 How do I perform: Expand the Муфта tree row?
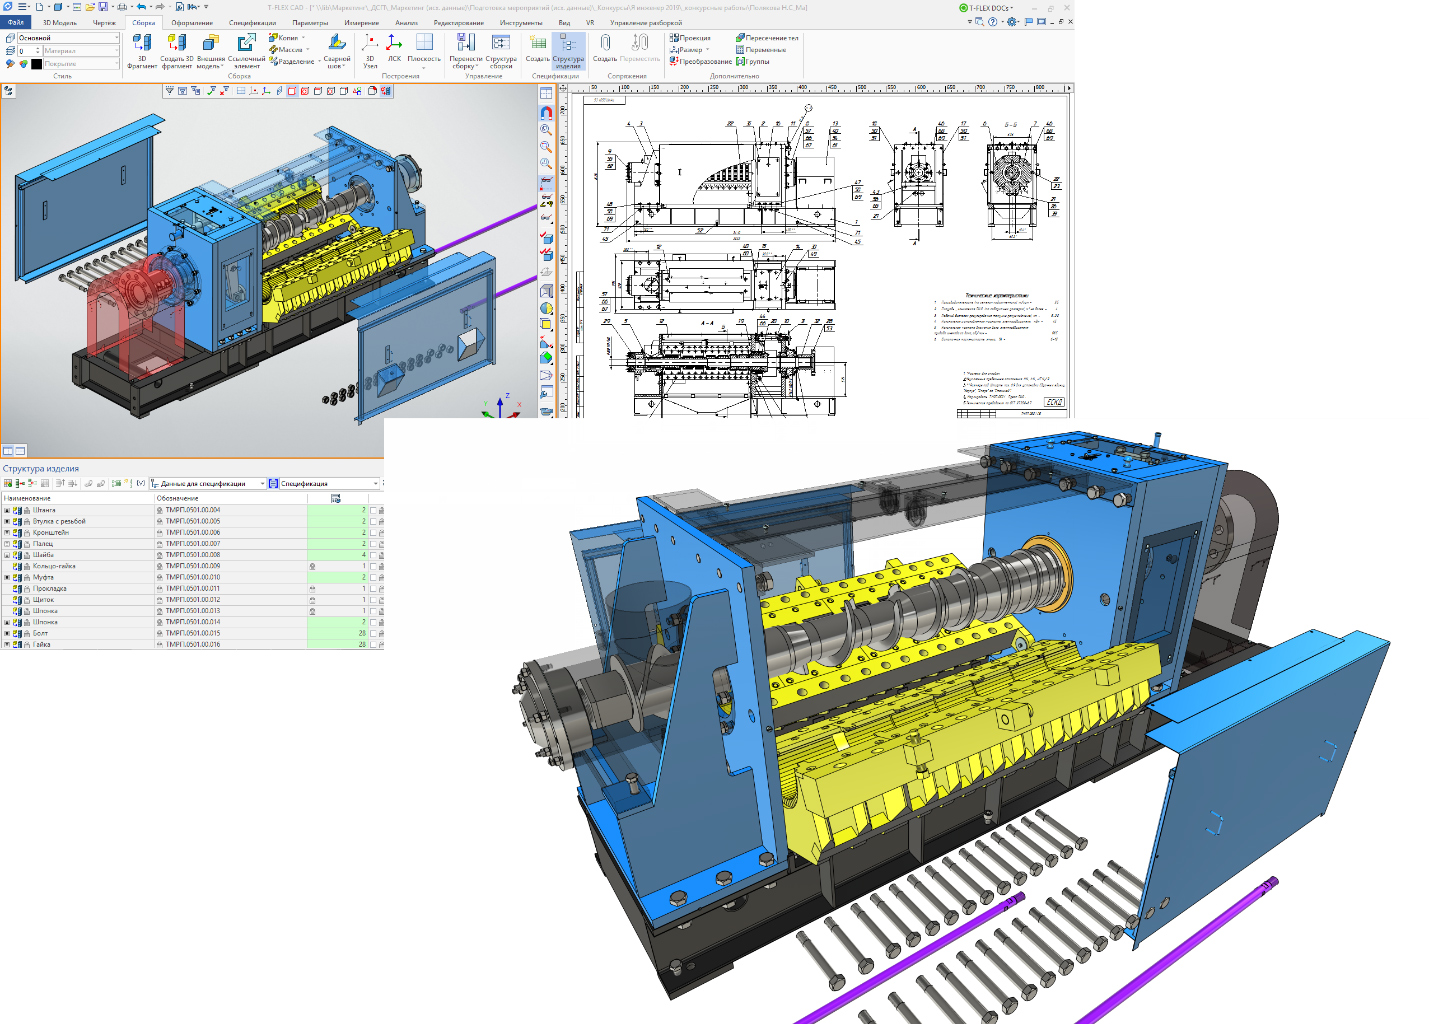(7, 577)
